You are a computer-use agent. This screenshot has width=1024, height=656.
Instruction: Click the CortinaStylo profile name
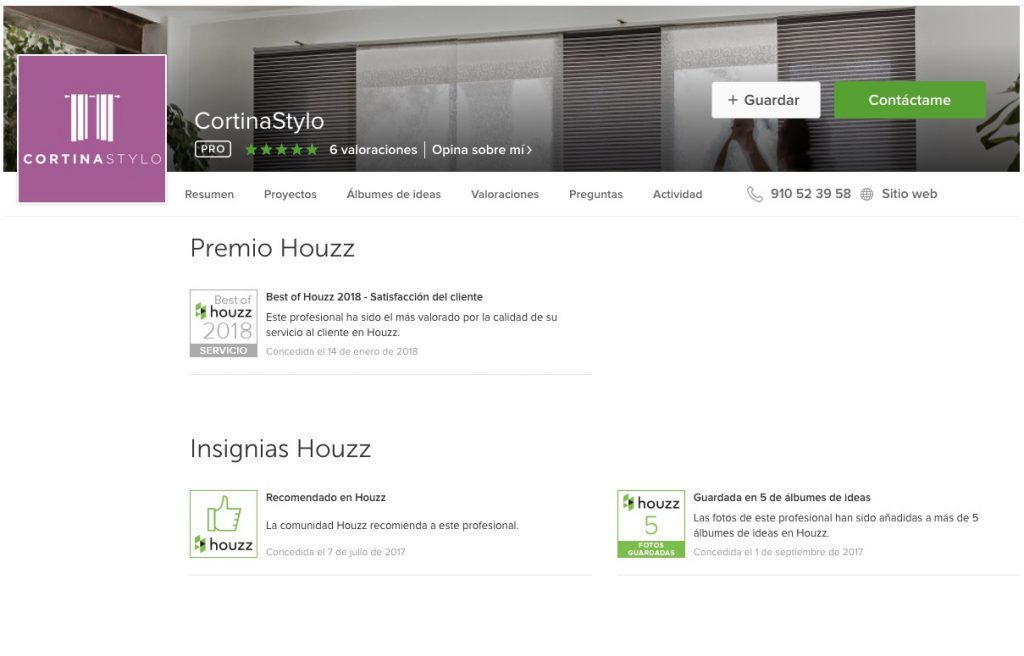click(x=259, y=121)
